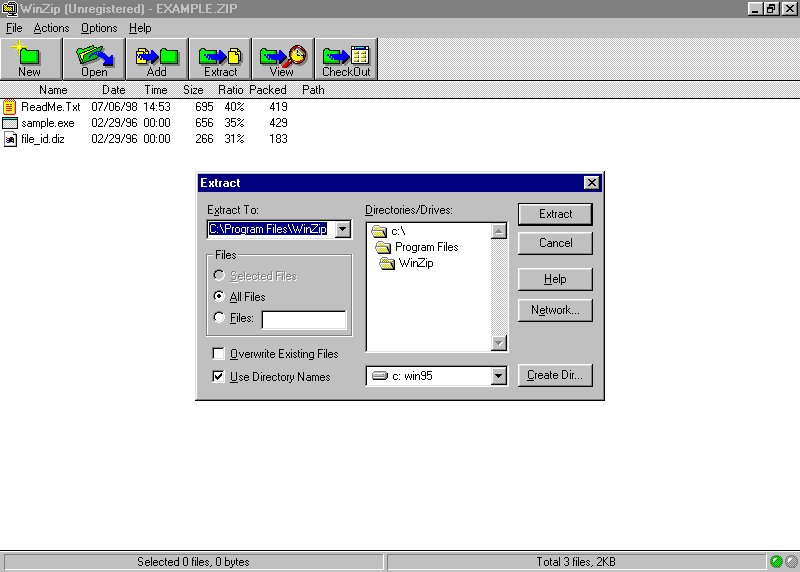Sort by the Name column header
The image size is (800, 572).
click(x=53, y=90)
